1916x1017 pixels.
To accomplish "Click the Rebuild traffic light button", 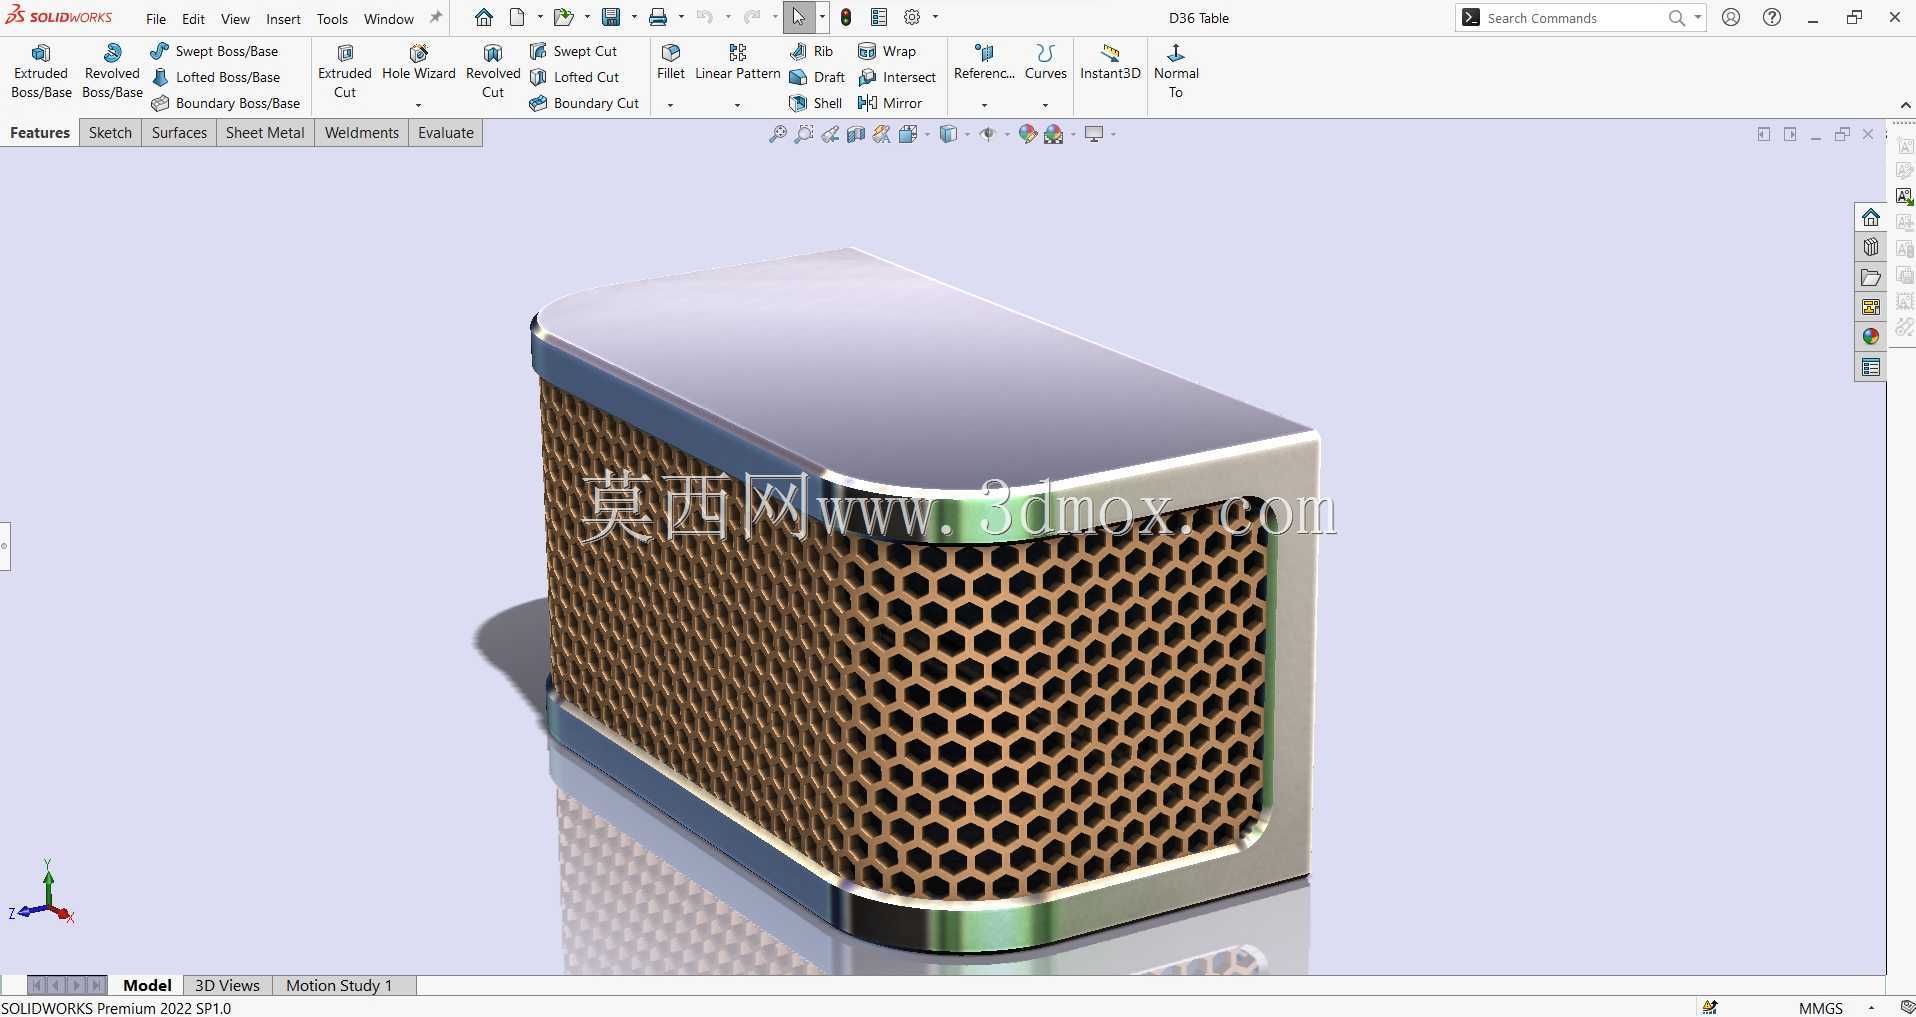I will 846,17.
